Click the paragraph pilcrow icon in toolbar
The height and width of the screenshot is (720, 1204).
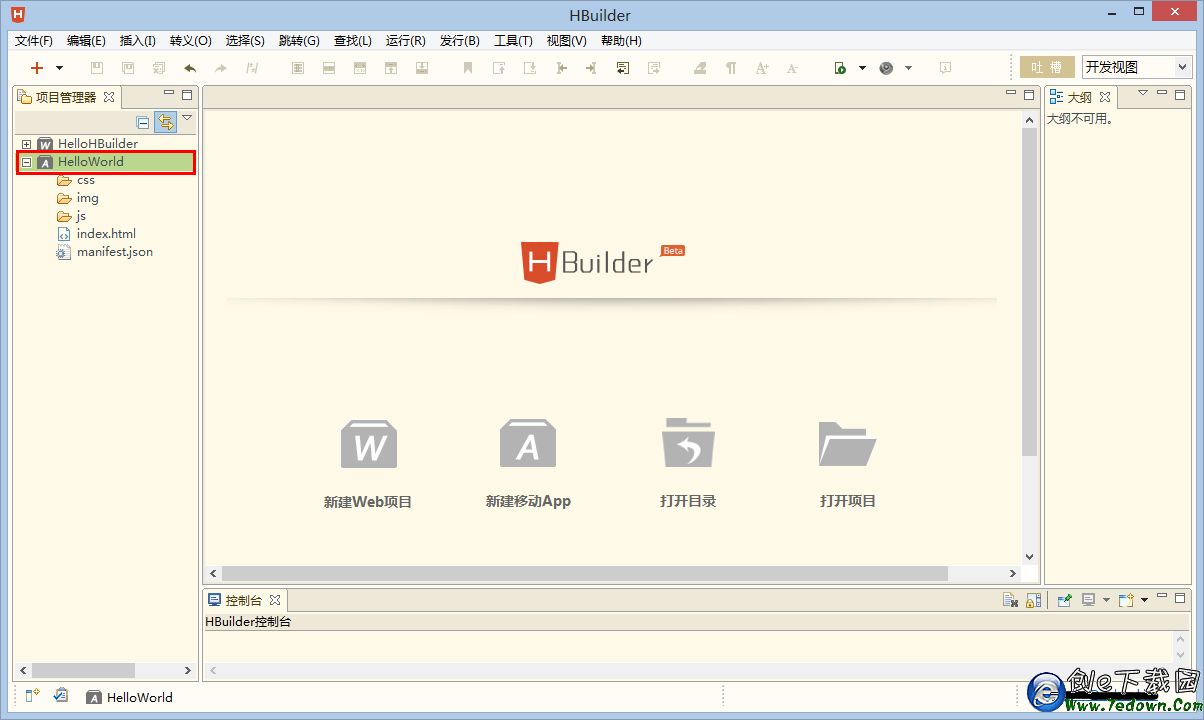[731, 68]
